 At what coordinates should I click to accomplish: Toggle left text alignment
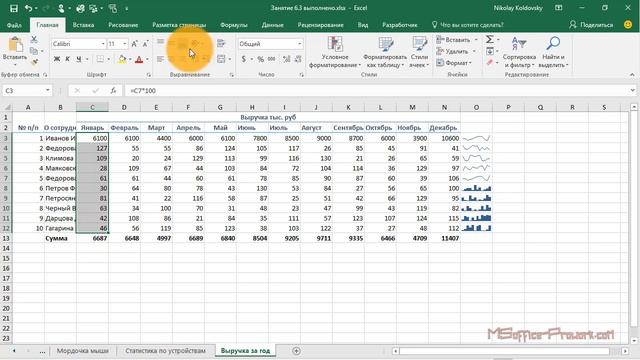(161, 59)
